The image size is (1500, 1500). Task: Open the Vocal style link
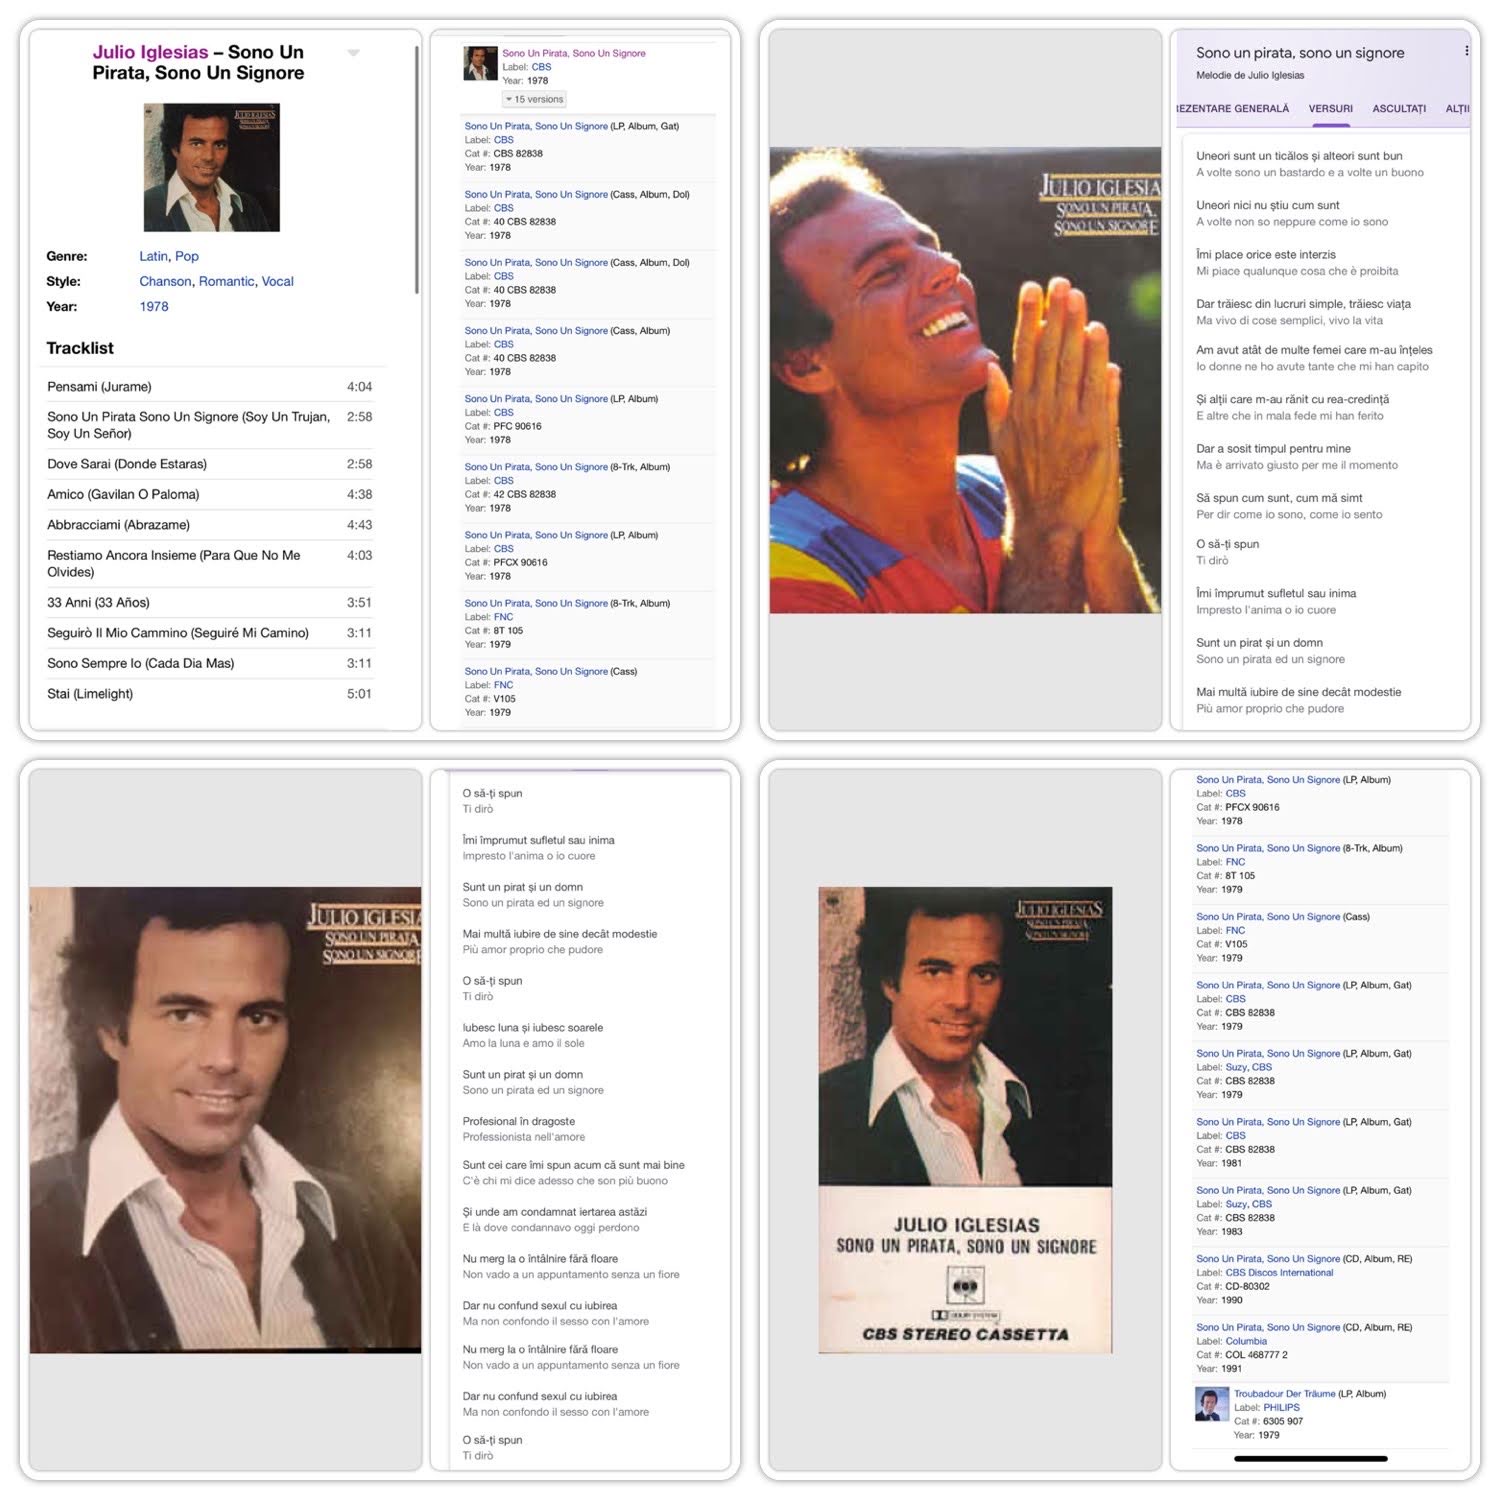pos(278,281)
